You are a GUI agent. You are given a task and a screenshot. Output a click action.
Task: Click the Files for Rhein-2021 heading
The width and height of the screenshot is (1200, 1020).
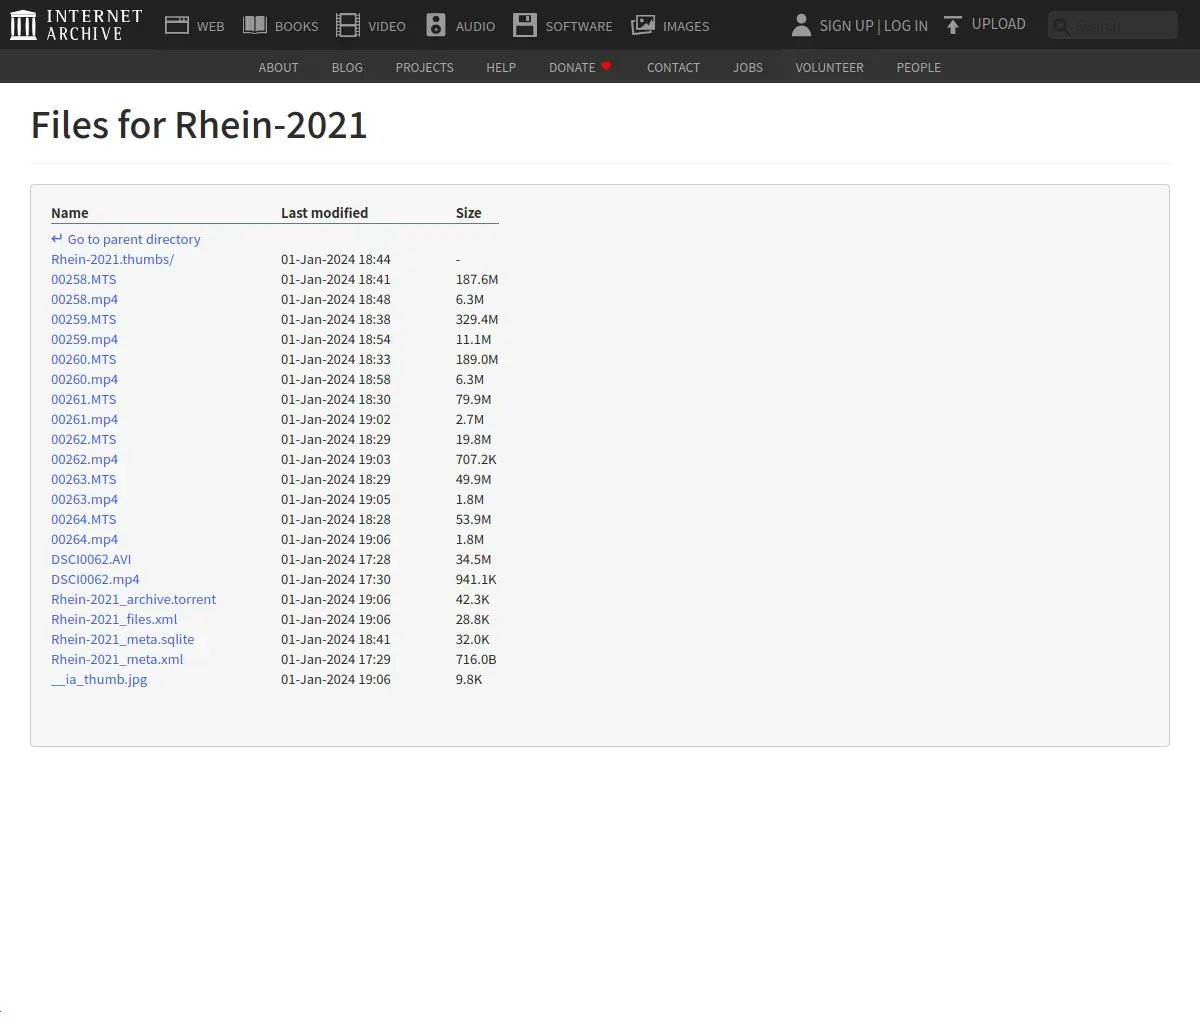[199, 125]
